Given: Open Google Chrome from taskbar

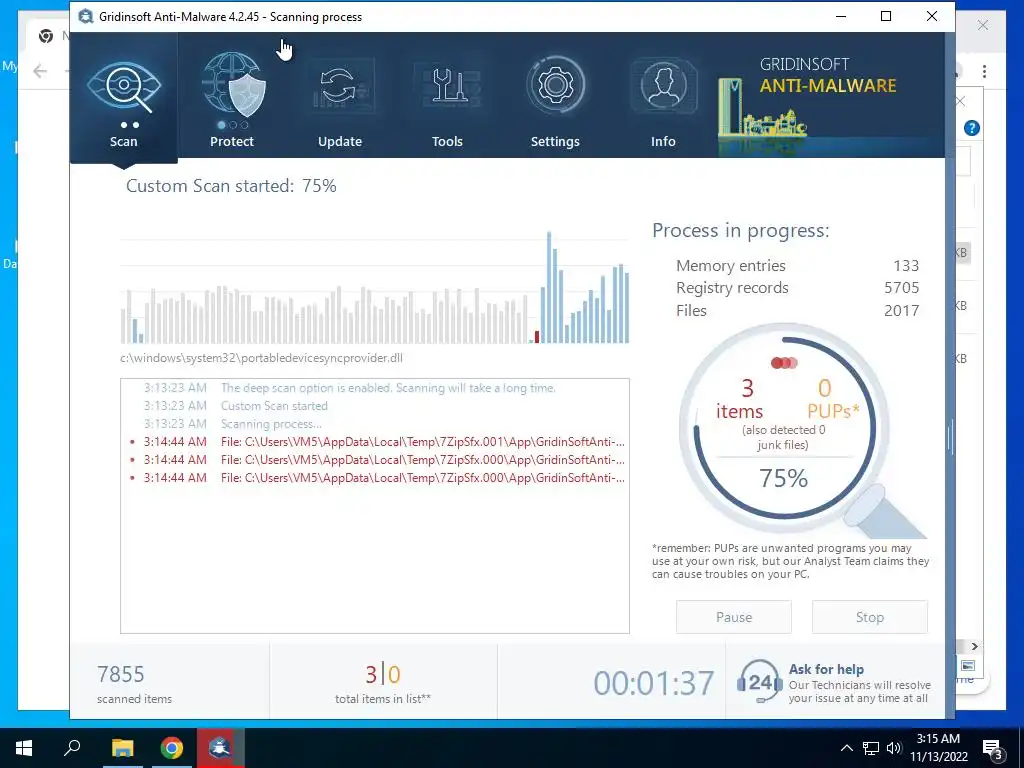Looking at the screenshot, I should pyautogui.click(x=171, y=748).
